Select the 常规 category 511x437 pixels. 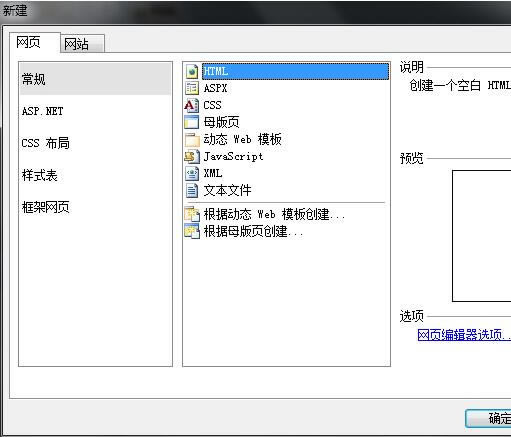click(96, 79)
